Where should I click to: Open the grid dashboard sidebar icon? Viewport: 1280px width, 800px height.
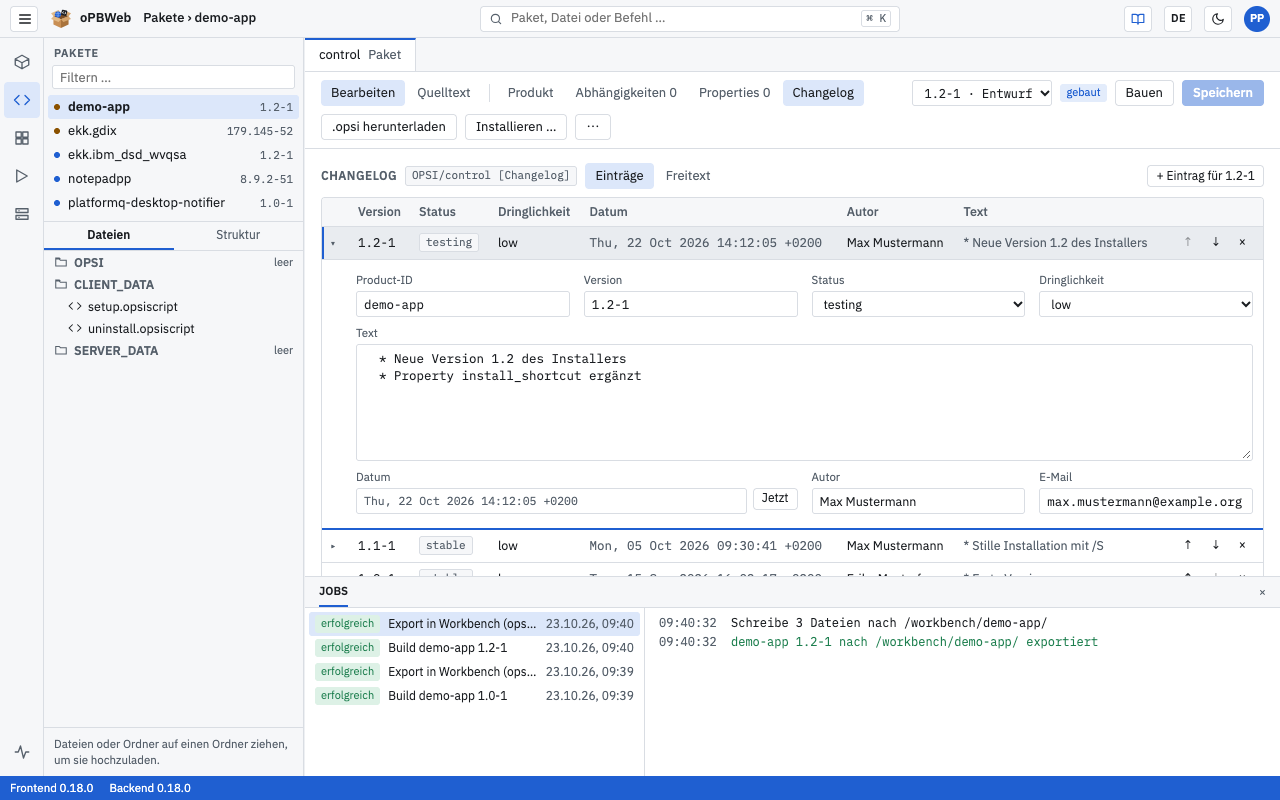pos(22,138)
